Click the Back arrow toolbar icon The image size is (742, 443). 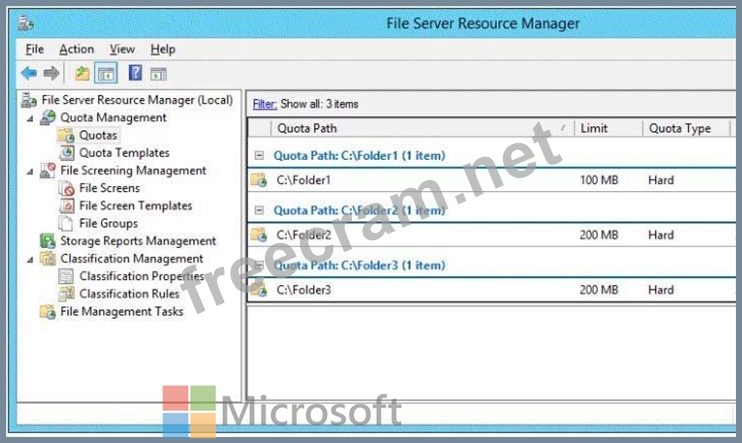pyautogui.click(x=29, y=73)
